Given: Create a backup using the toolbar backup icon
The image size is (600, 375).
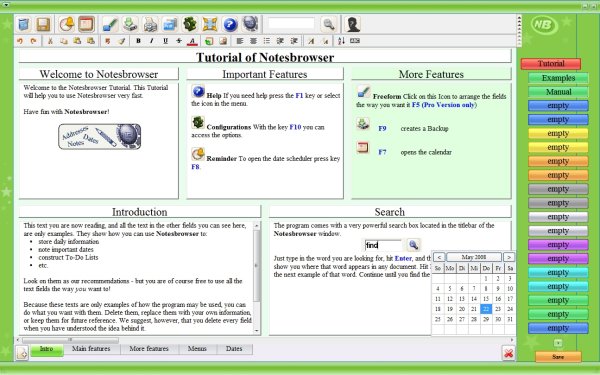Looking at the screenshot, I should pyautogui.click(x=130, y=24).
